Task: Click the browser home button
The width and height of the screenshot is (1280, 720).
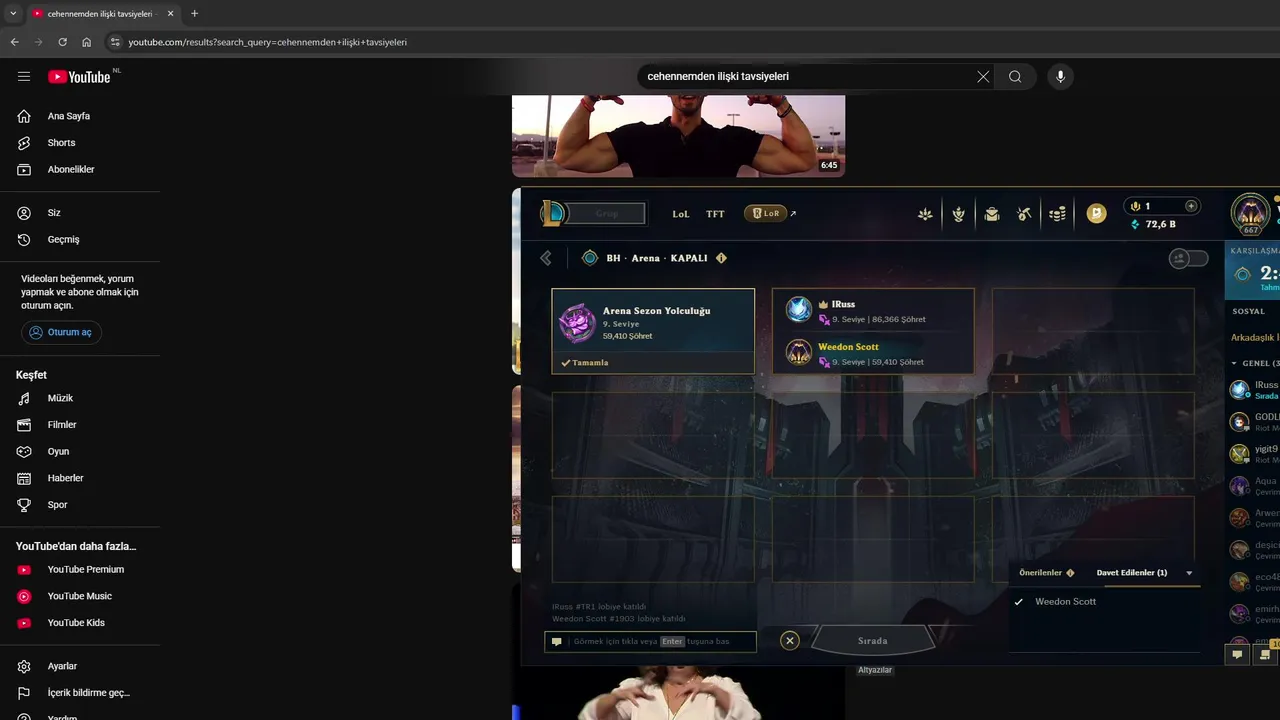Action: (86, 42)
